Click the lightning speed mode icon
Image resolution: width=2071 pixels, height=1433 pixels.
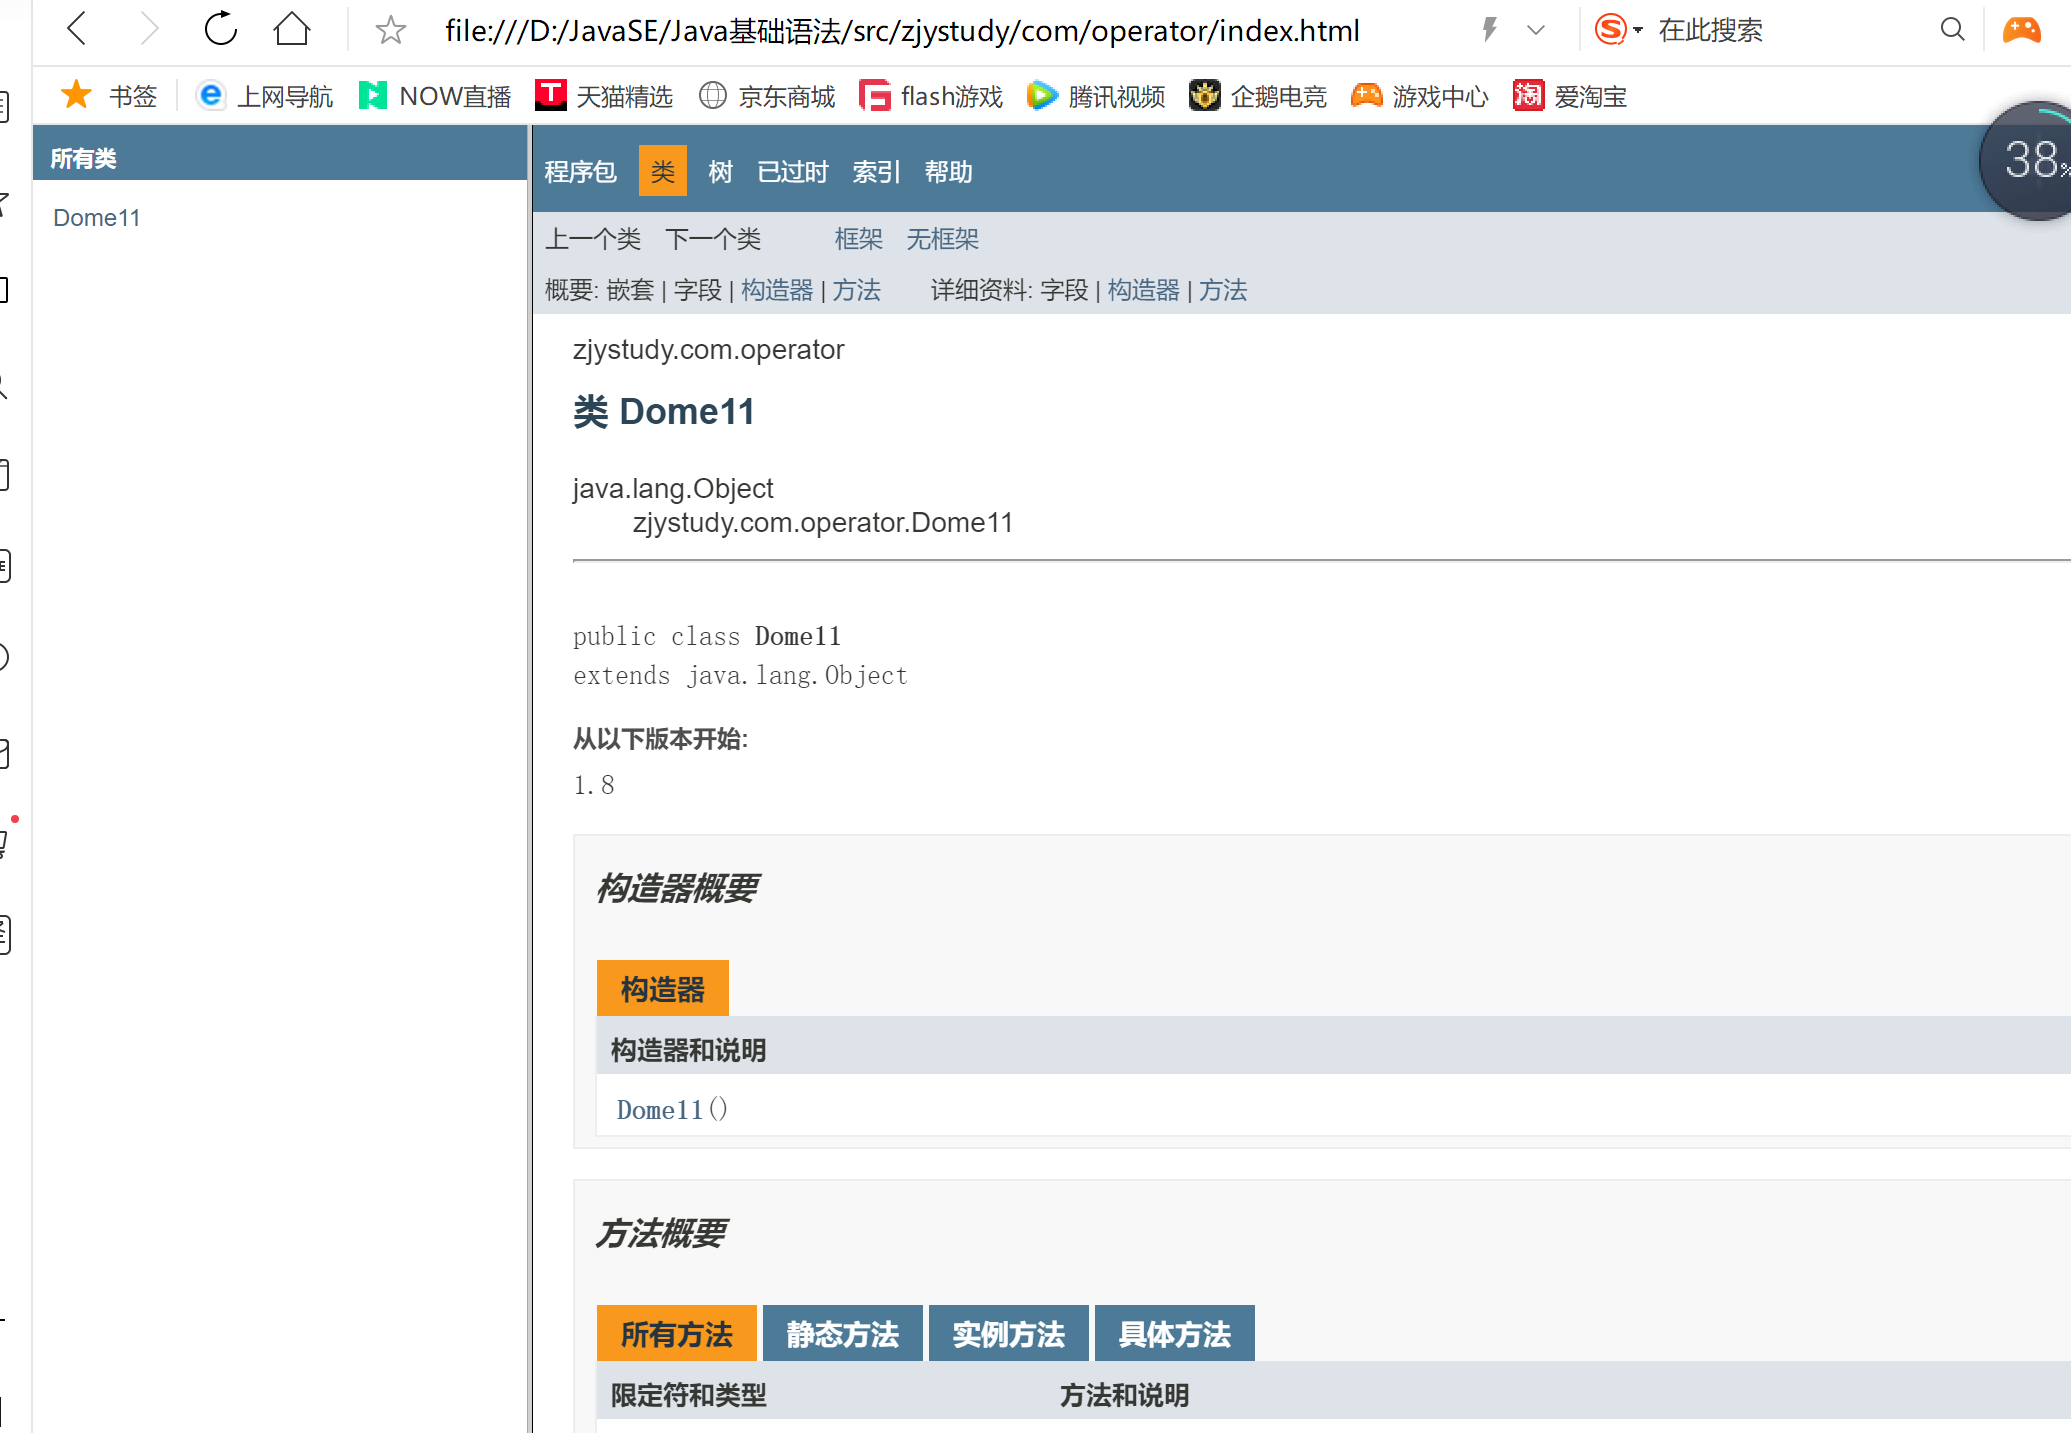1489,29
